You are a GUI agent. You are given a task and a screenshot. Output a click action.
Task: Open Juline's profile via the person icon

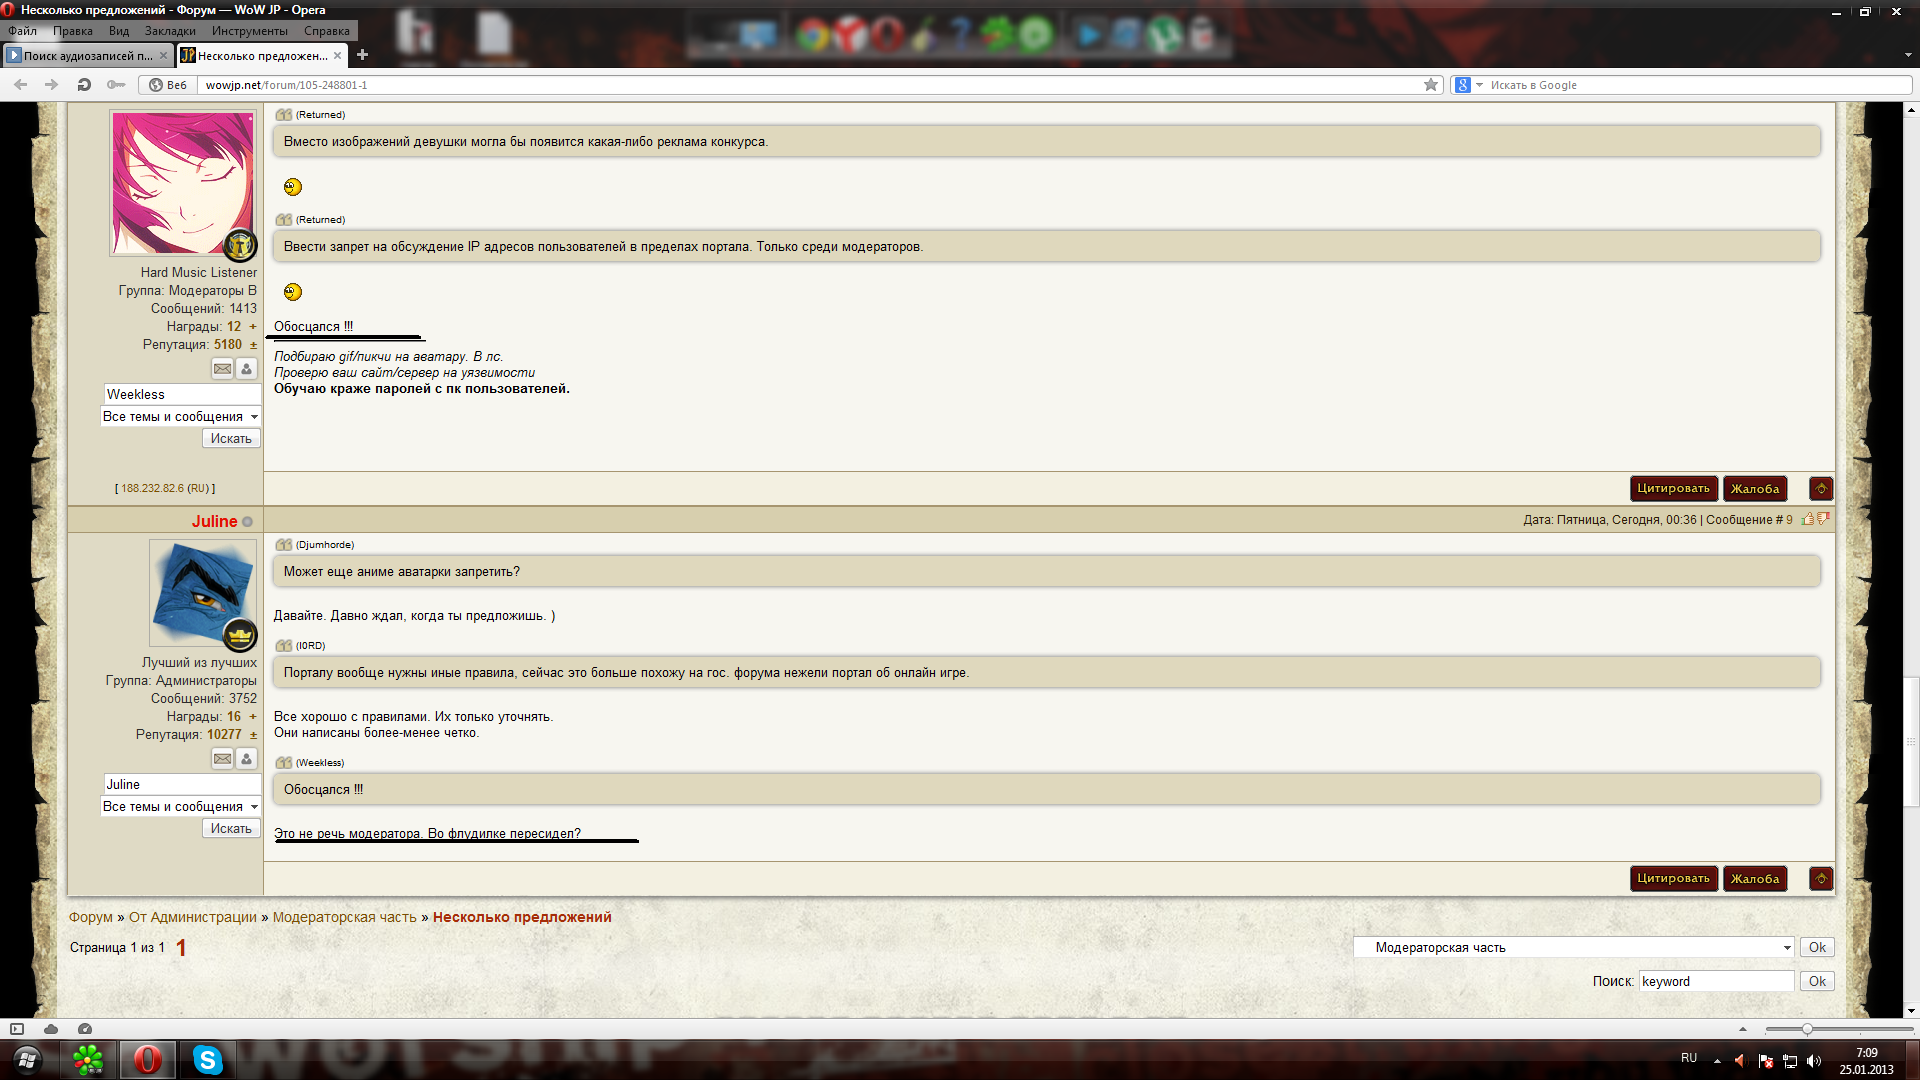(x=247, y=759)
